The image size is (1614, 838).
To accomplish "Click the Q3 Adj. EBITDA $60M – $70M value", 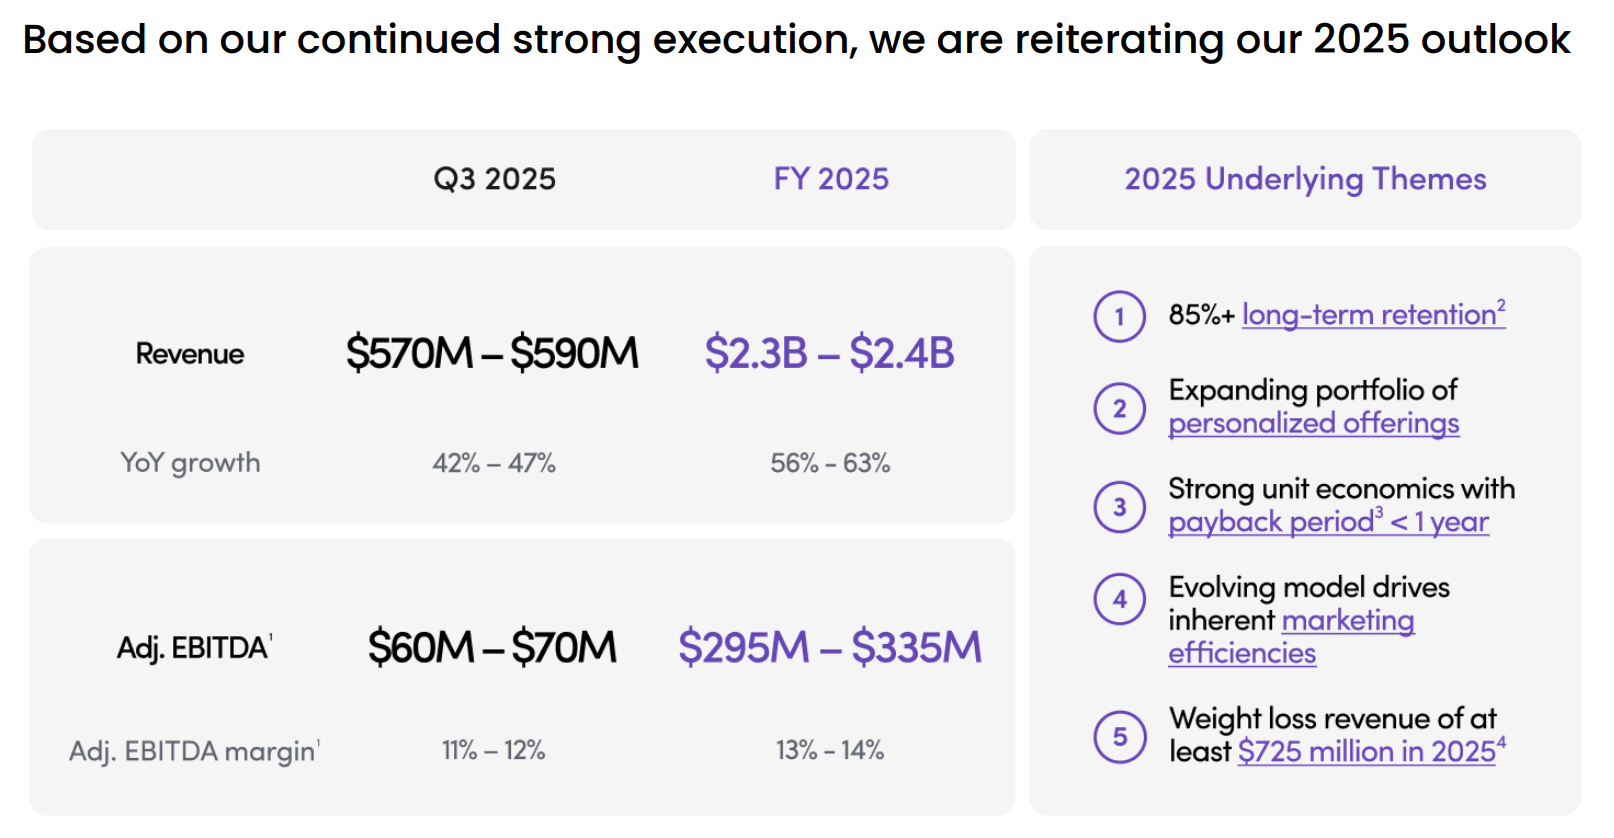I will pos(492,647).
